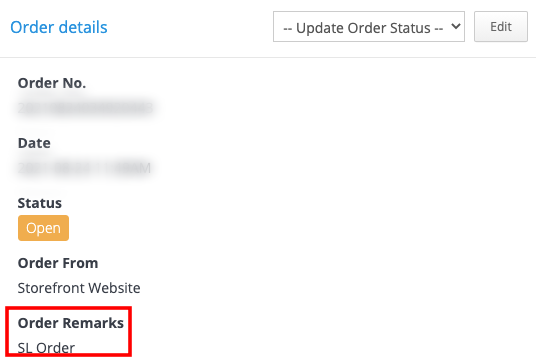
Task: Click the Status field label
Action: coord(40,203)
